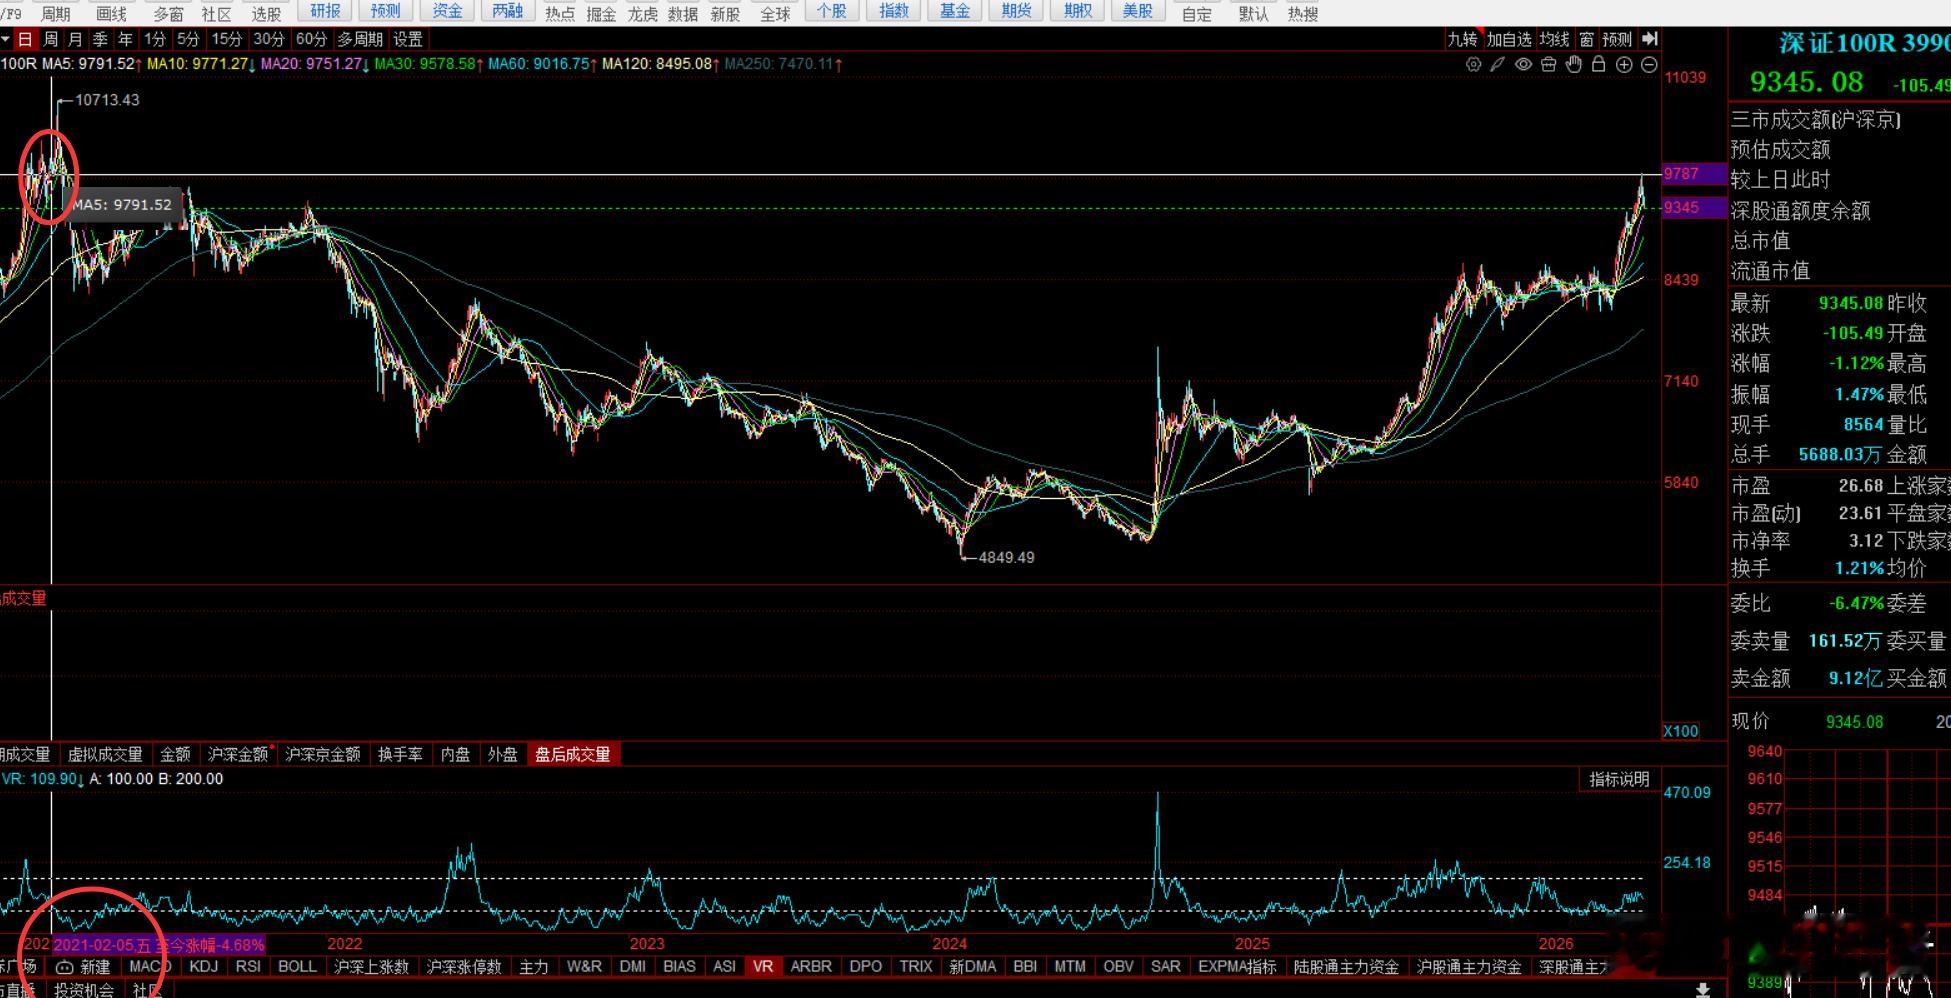Select 1分 minute chart
The width and height of the screenshot is (1951, 998).
(x=154, y=39)
